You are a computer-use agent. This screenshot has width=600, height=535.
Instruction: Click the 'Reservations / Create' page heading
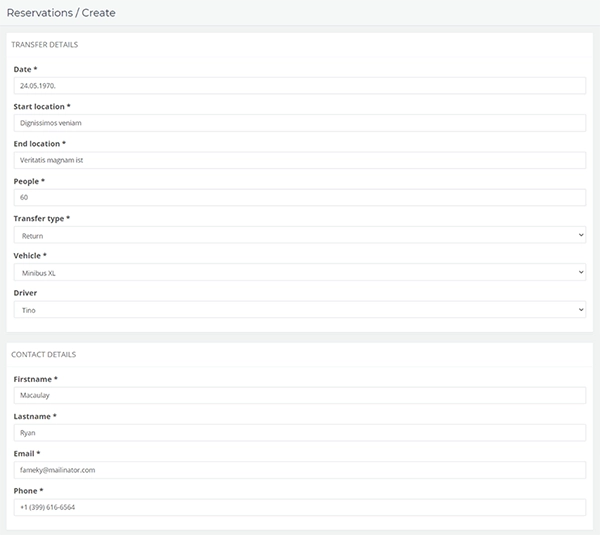tap(61, 13)
